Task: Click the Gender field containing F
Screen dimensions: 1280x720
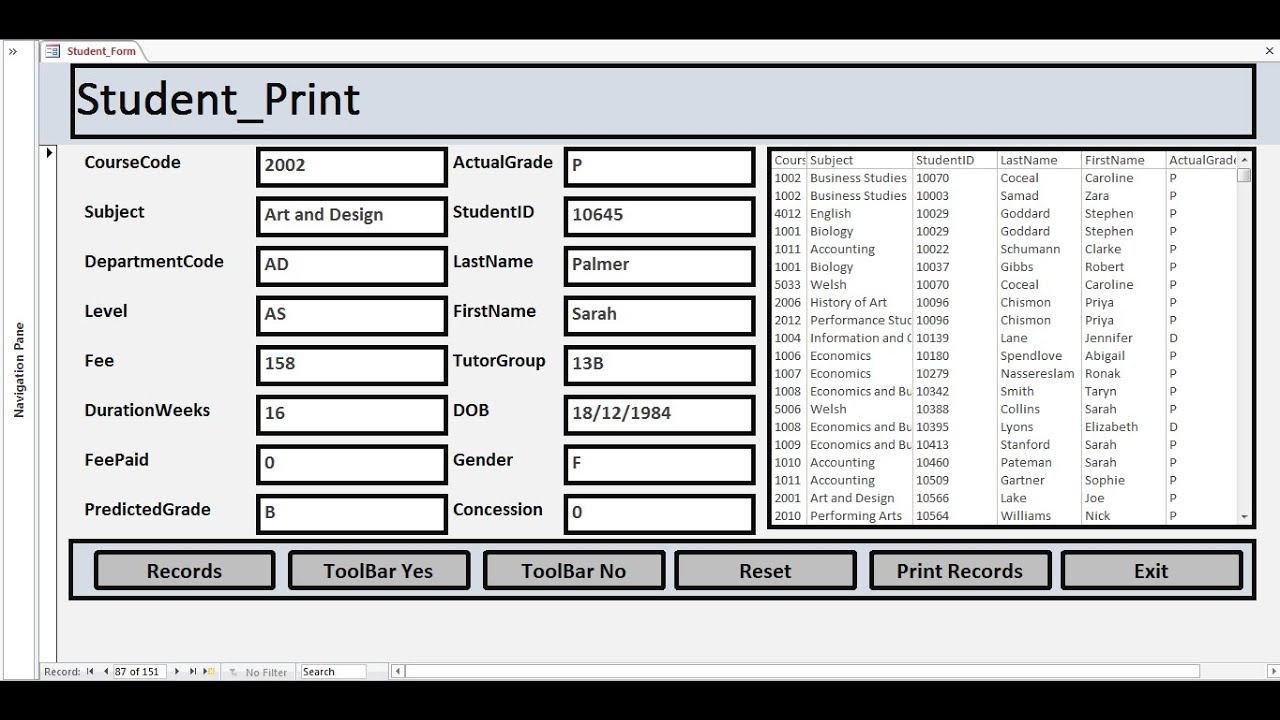Action: click(x=659, y=464)
